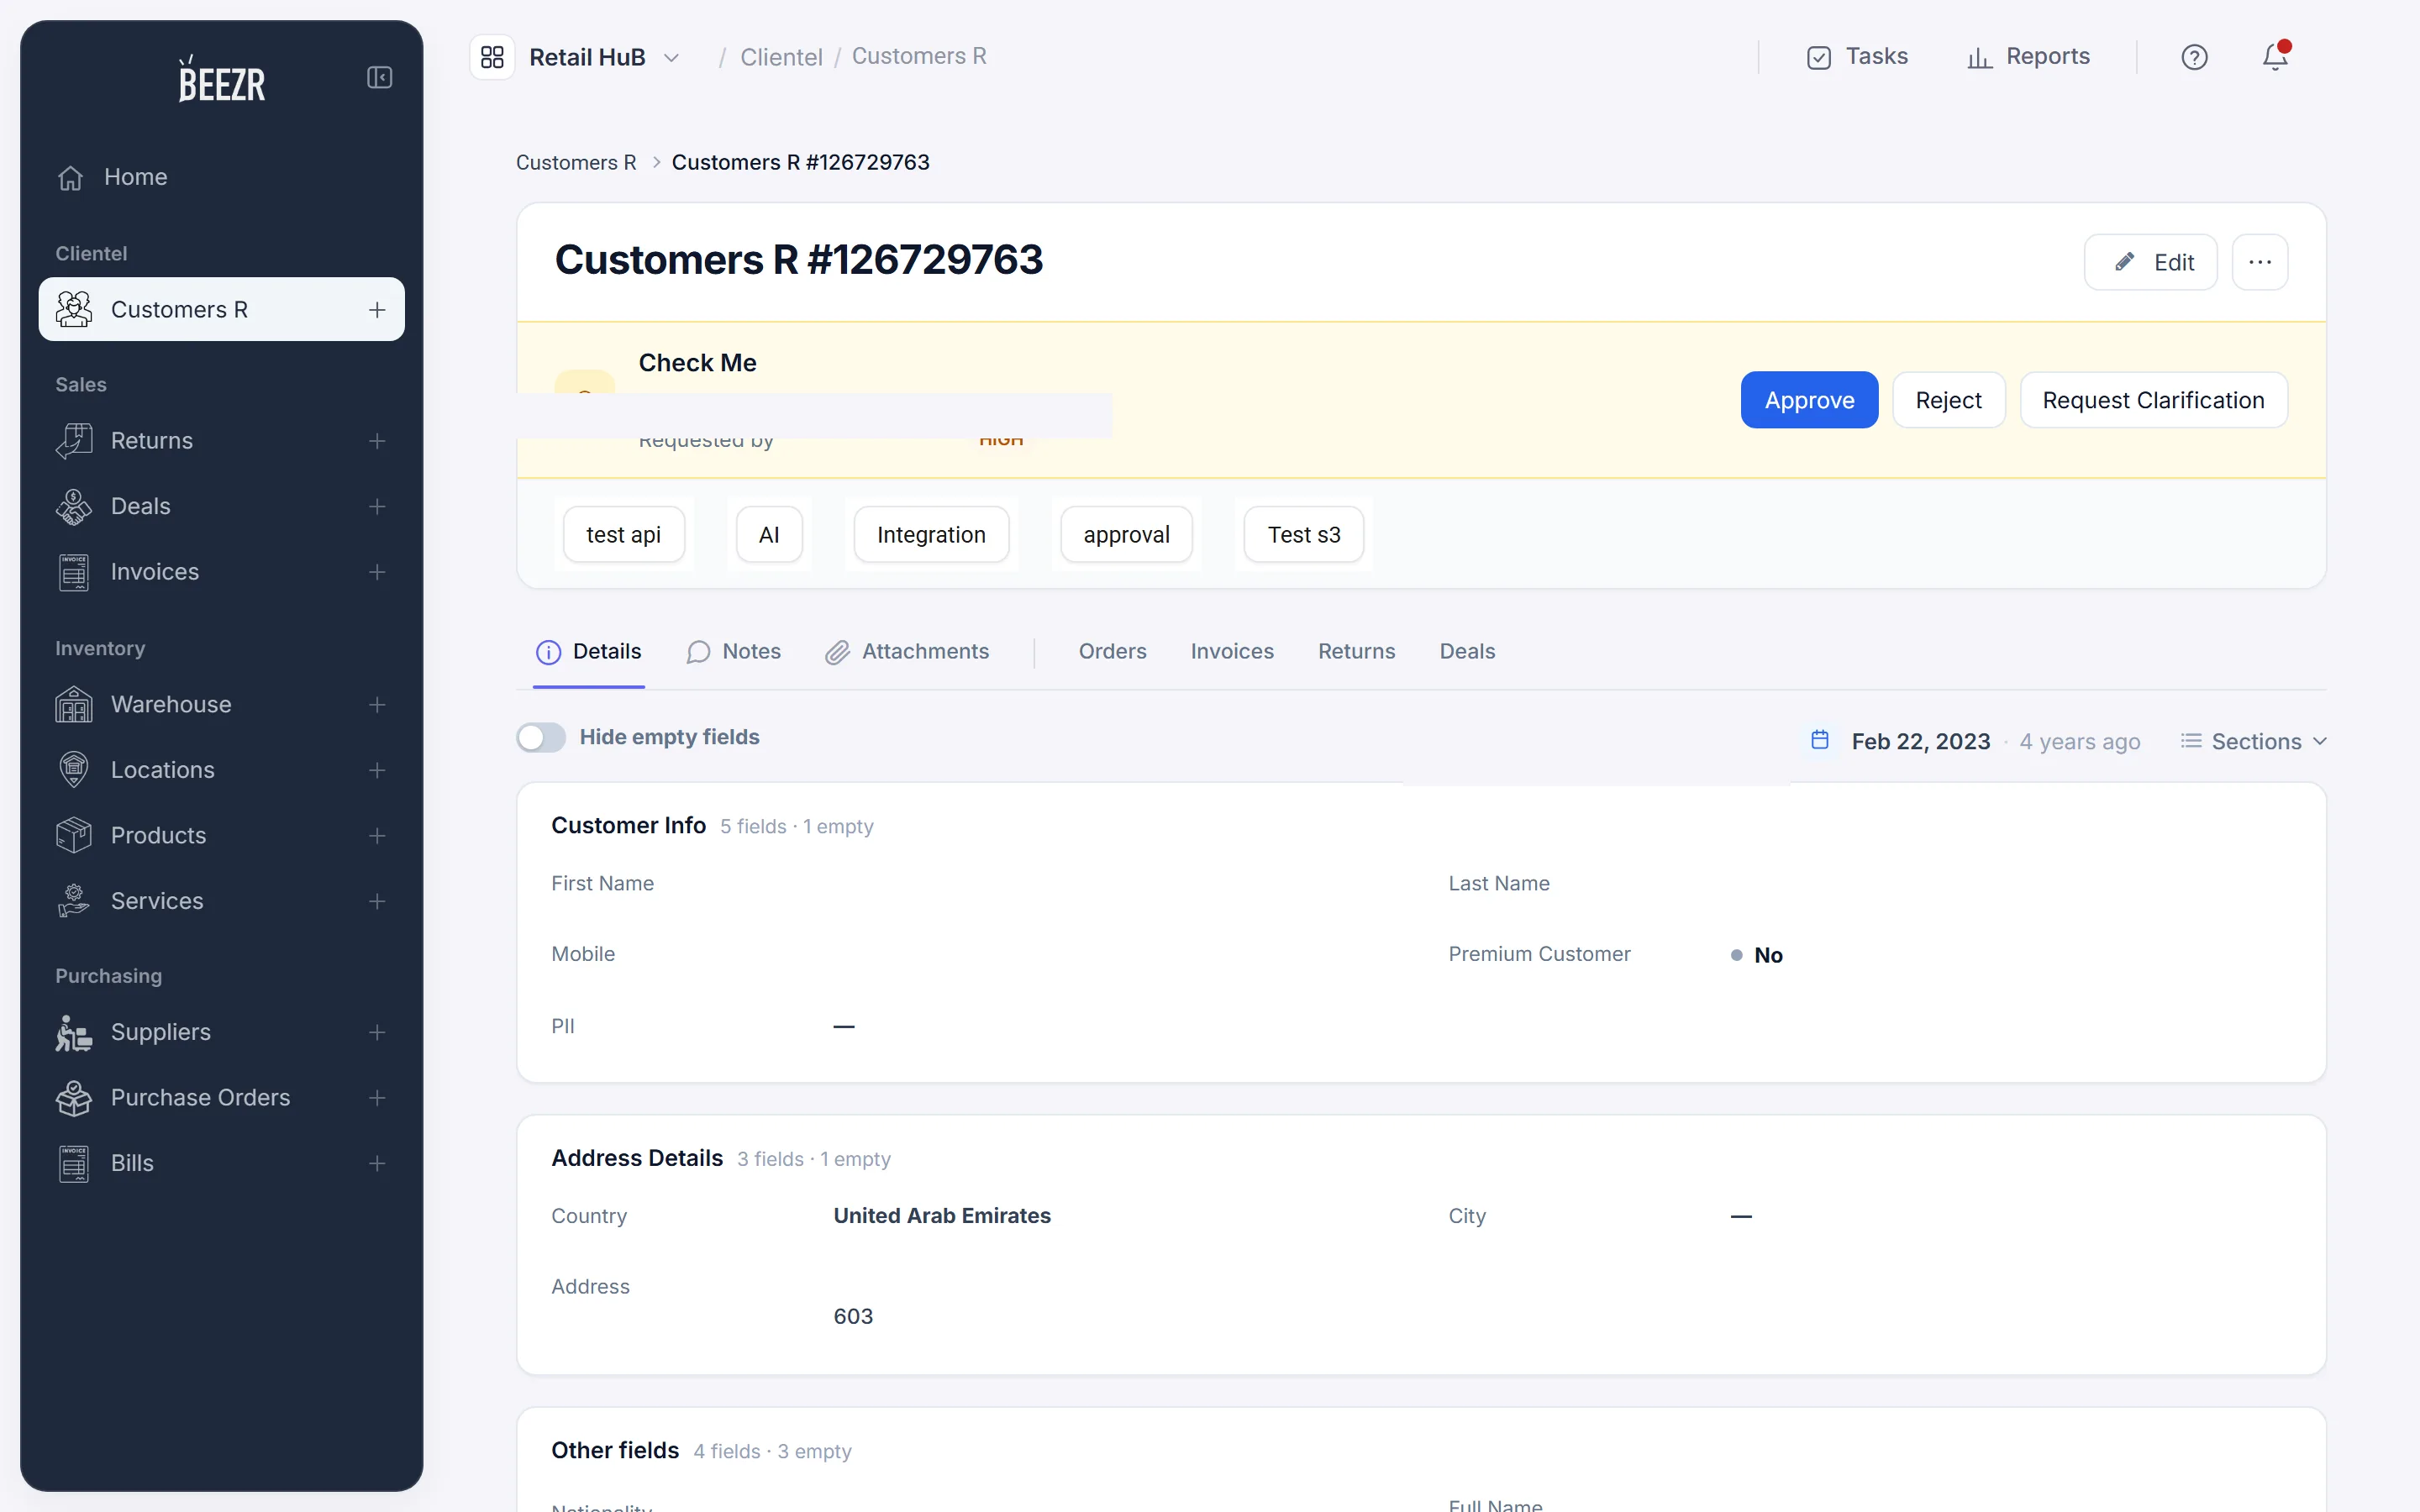The image size is (2420, 1512).
Task: Add a new Services entry with plus
Action: coord(377,901)
